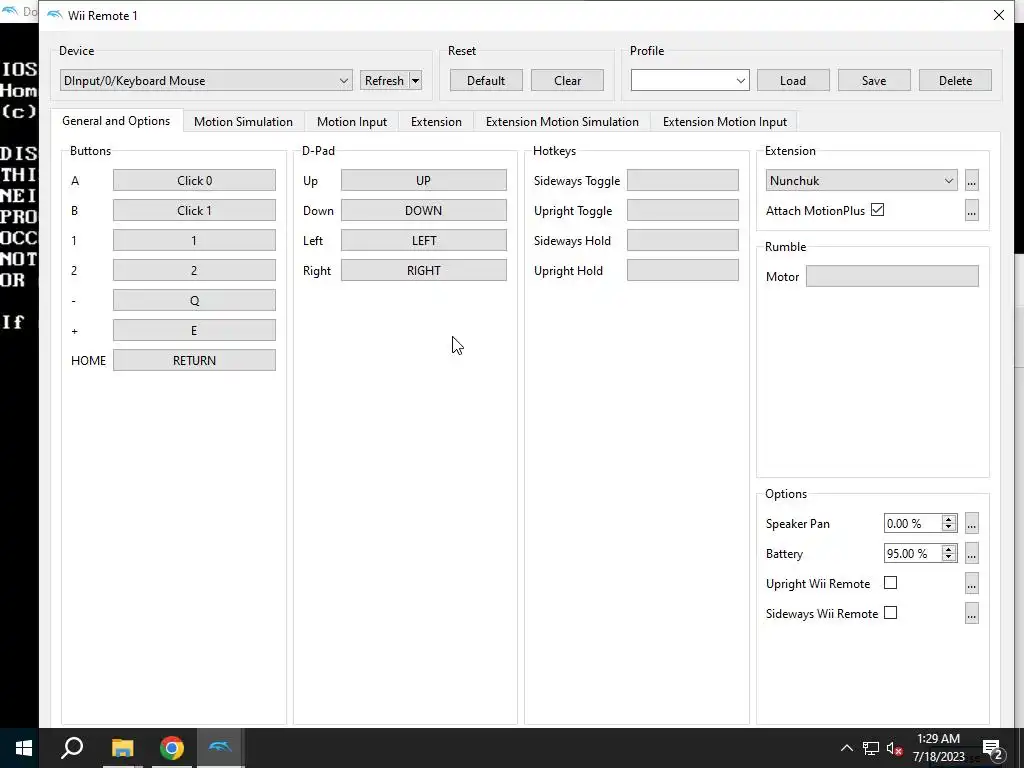Open File Explorer from the taskbar
Viewport: 1024px width, 768px height.
(x=122, y=748)
